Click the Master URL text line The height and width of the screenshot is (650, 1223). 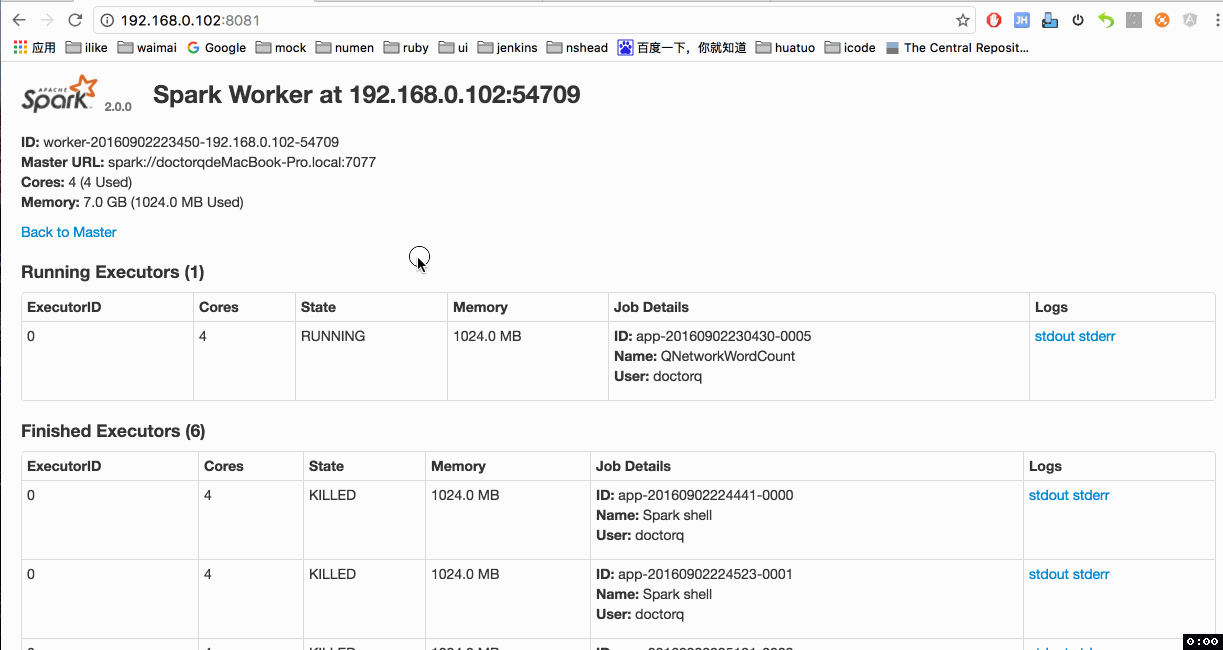point(199,162)
